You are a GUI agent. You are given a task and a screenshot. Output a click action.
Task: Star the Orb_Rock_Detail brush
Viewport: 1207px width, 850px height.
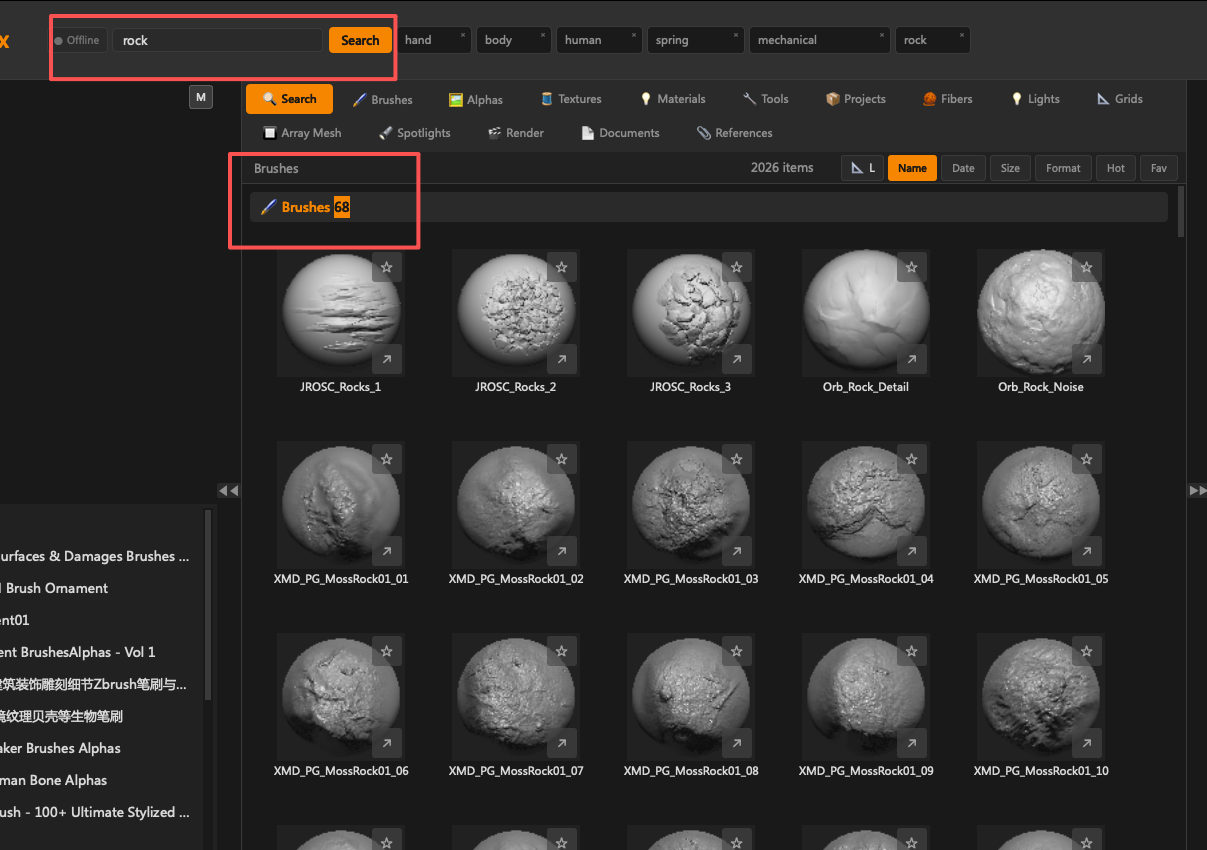[x=911, y=267]
